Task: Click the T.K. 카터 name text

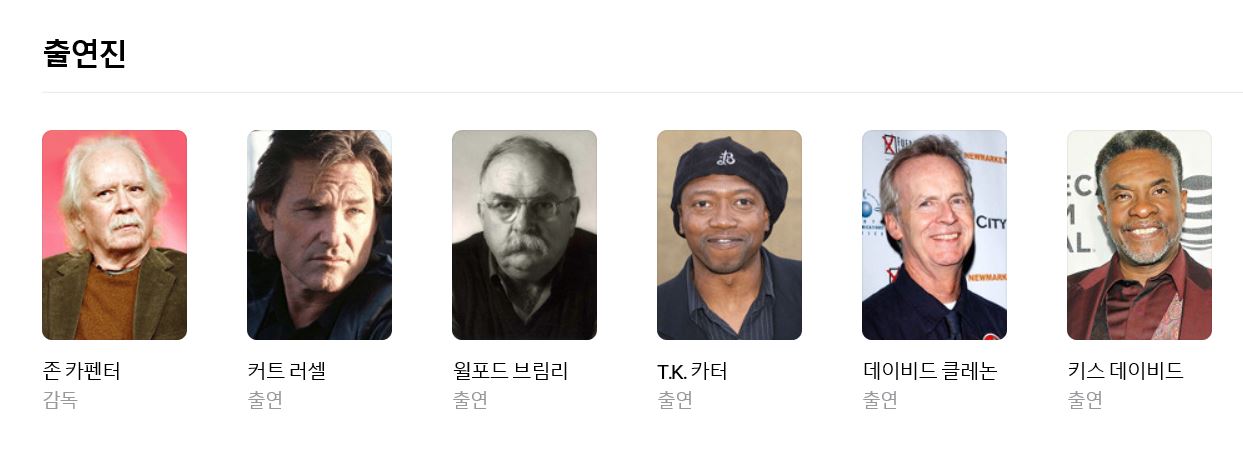Action: [692, 371]
